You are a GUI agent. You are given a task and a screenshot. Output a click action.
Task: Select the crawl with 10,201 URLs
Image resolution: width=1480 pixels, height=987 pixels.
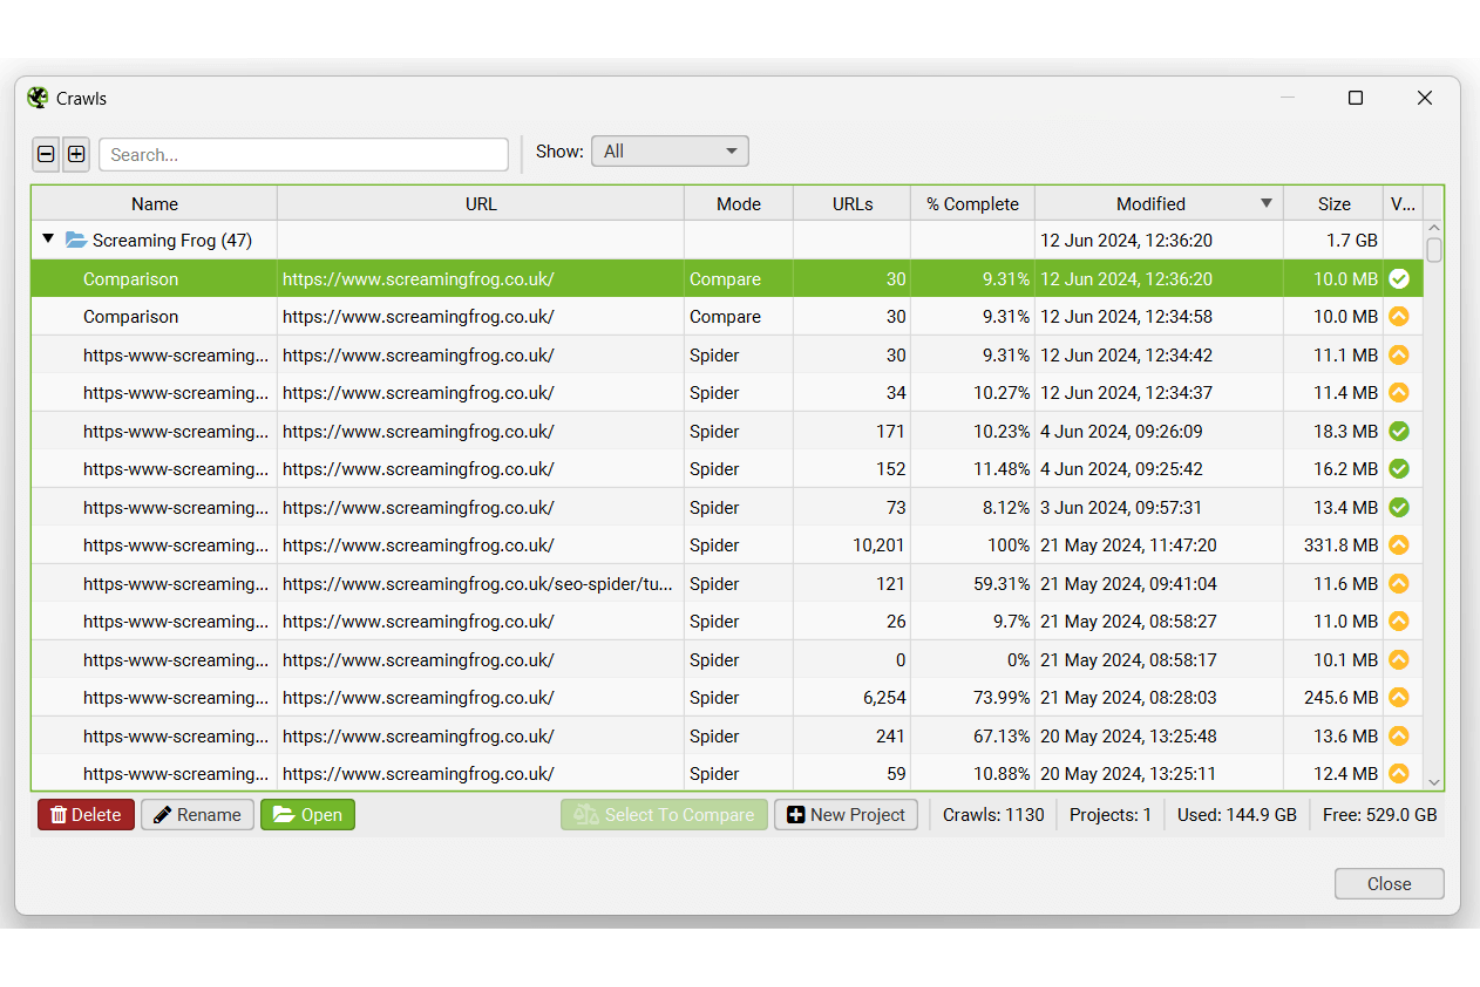[x=727, y=545]
